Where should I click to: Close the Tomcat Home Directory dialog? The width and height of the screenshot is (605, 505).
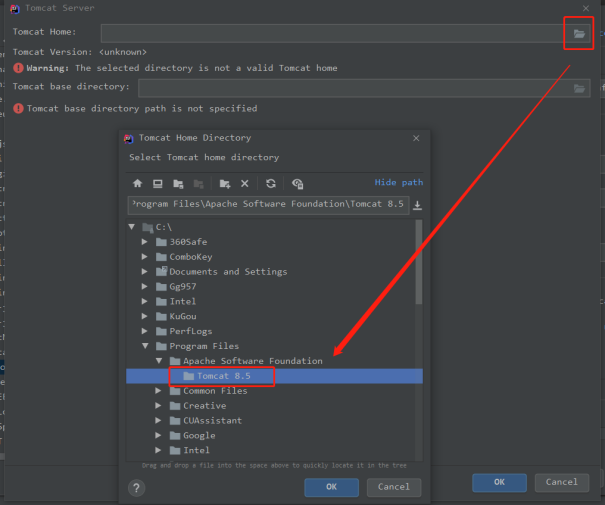[x=416, y=138]
